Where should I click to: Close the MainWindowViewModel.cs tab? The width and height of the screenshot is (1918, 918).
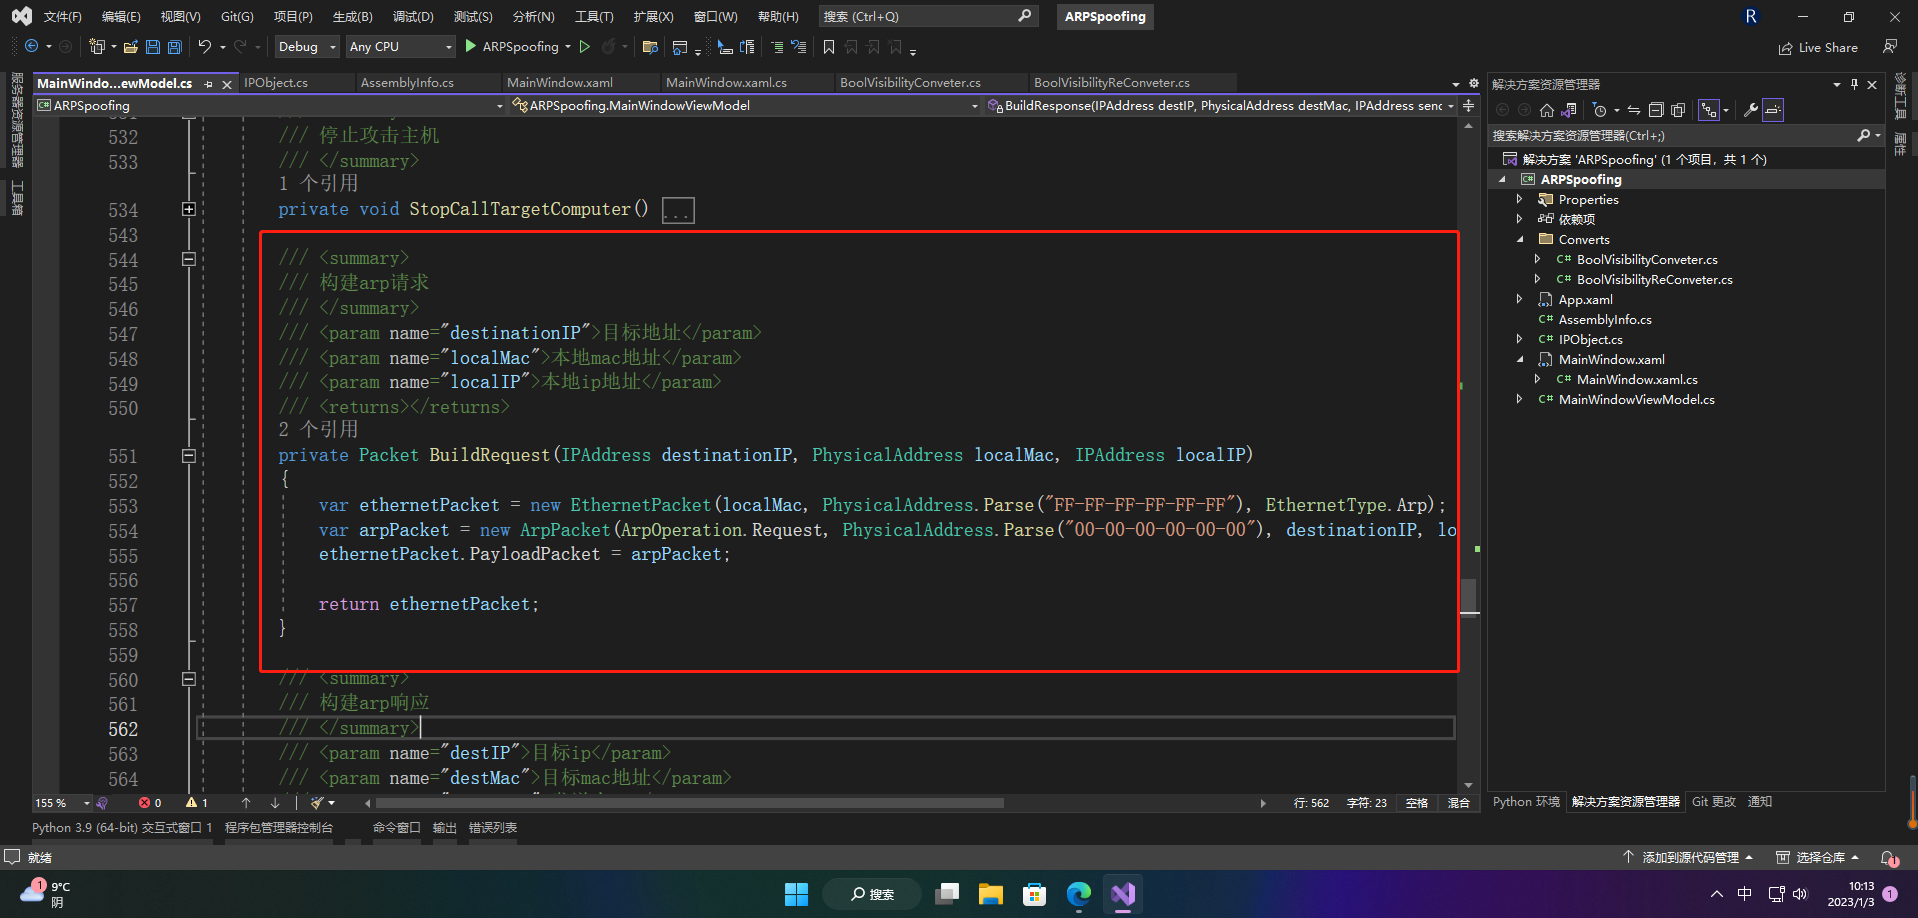click(x=227, y=84)
